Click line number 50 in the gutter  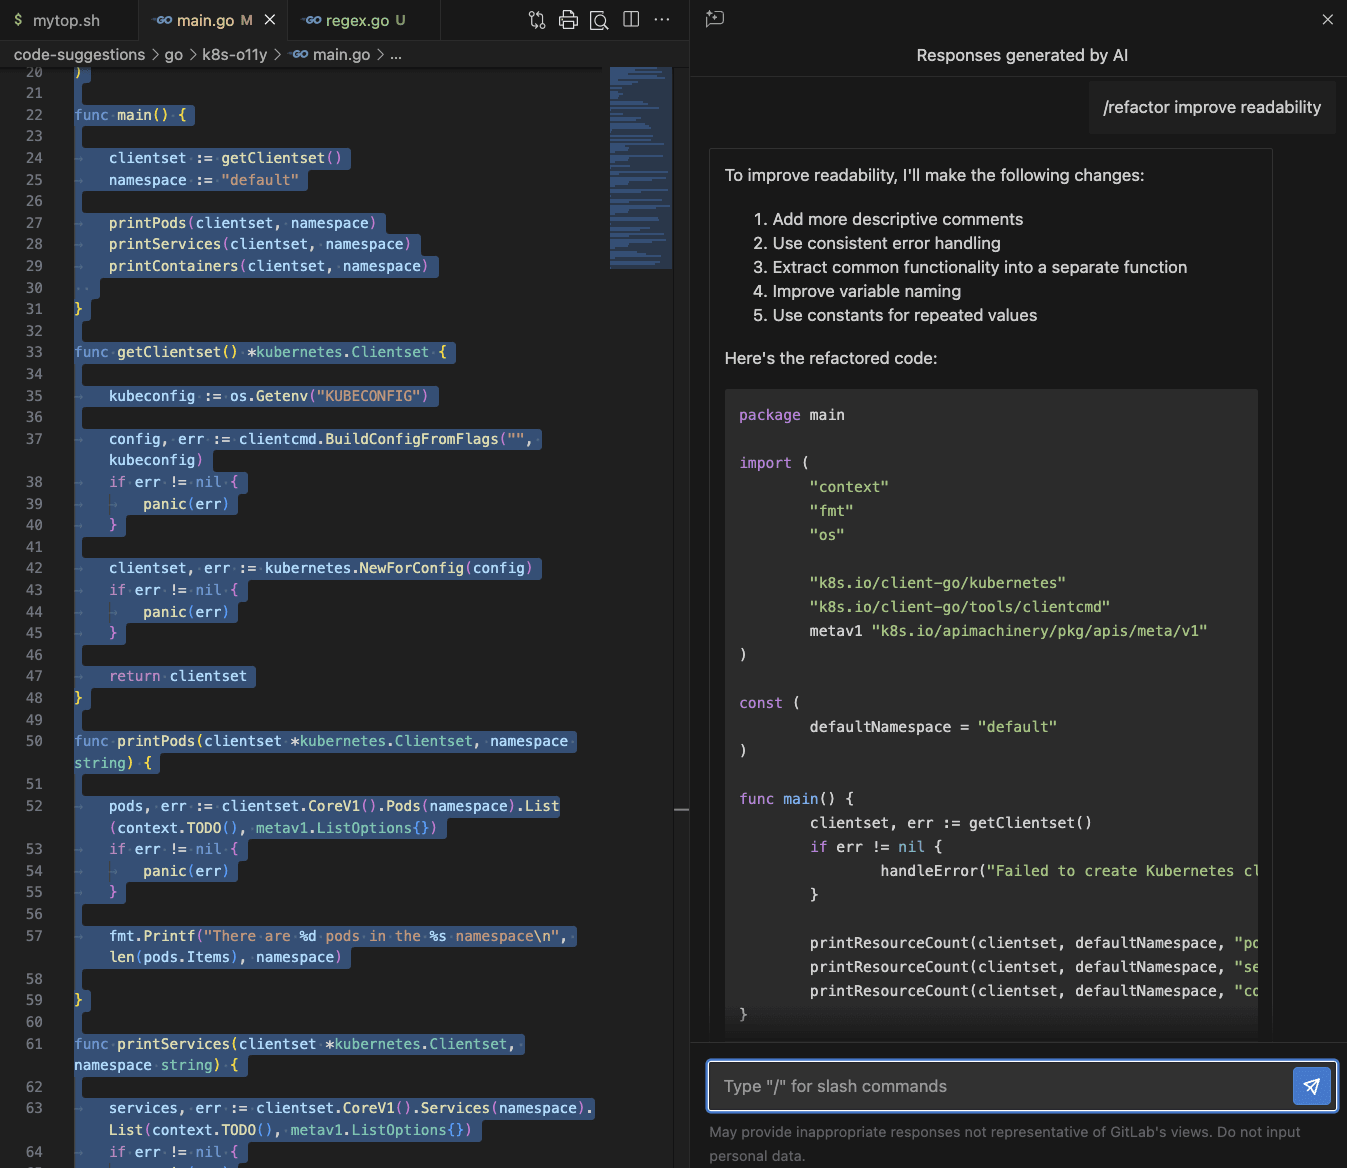(34, 741)
